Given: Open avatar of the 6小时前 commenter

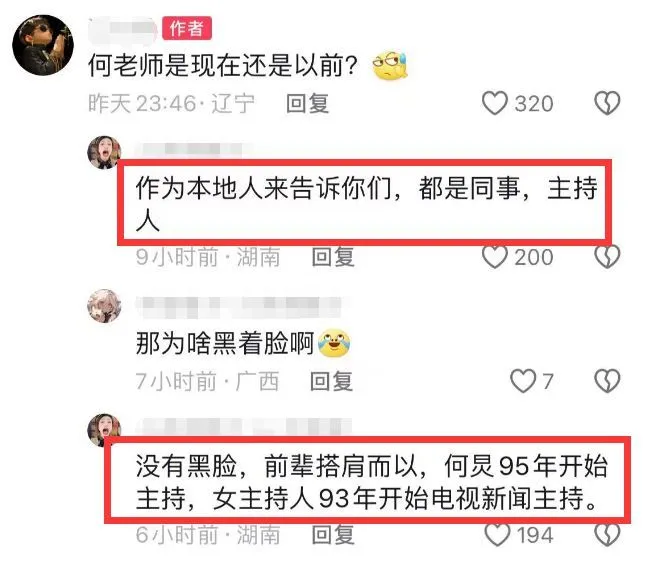Looking at the screenshot, I should (104, 430).
